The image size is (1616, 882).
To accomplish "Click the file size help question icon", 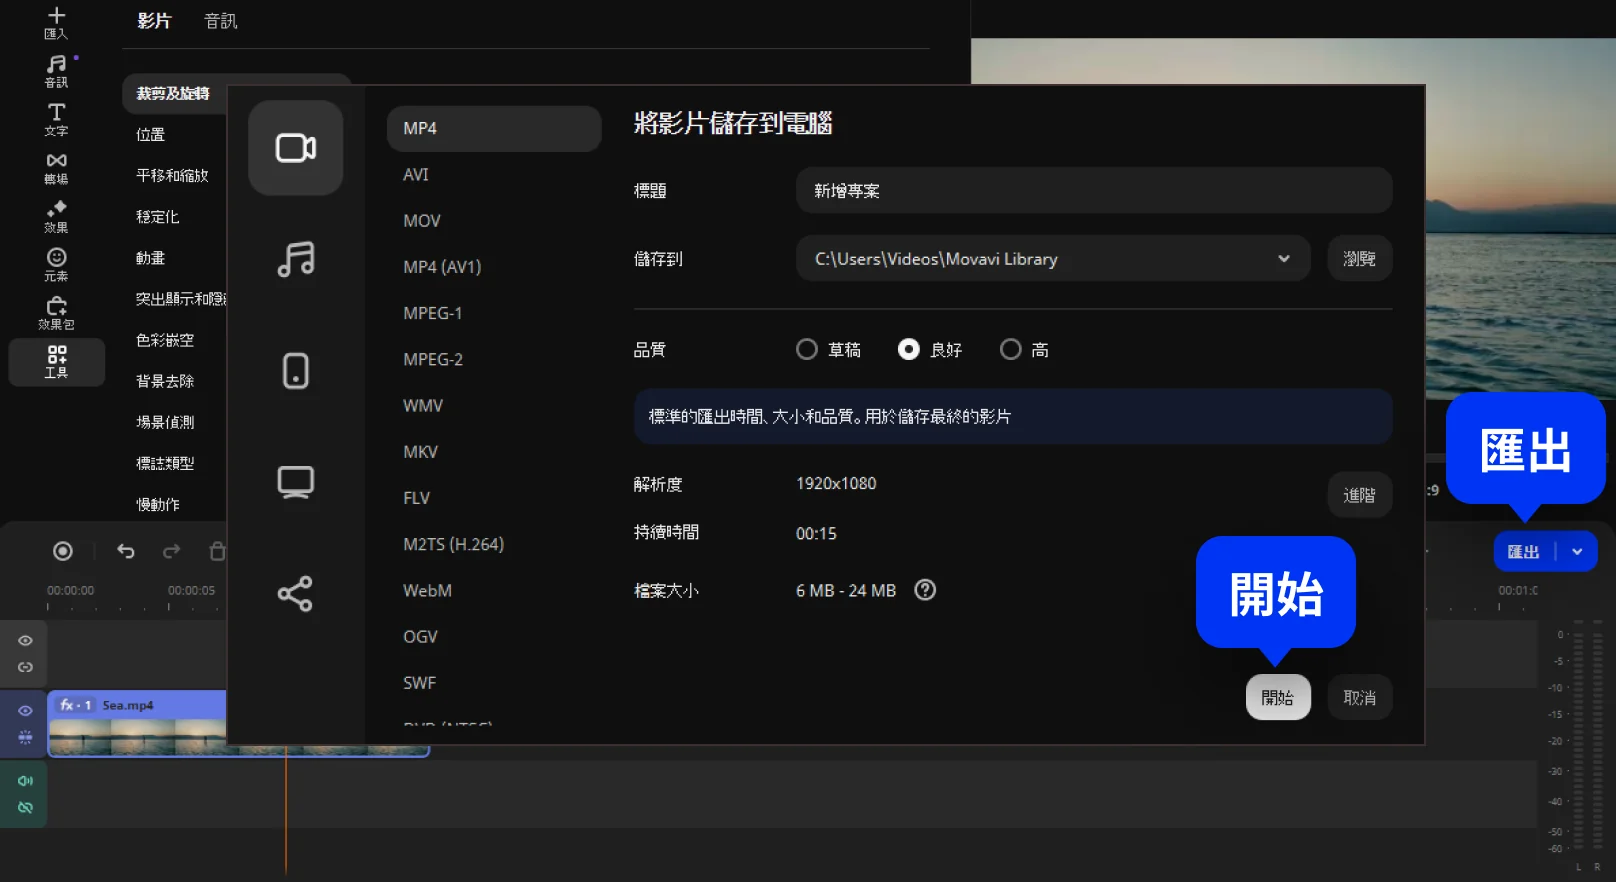I will point(925,590).
